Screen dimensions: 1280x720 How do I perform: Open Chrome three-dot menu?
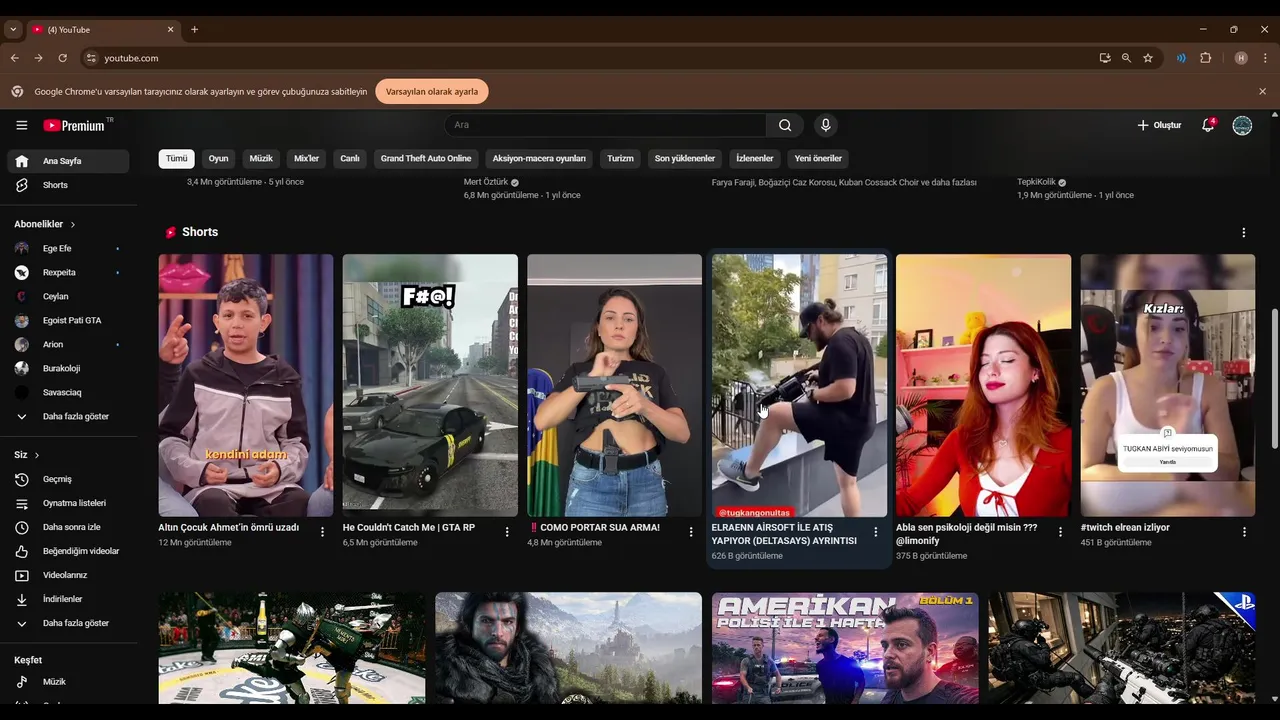pos(1265,58)
